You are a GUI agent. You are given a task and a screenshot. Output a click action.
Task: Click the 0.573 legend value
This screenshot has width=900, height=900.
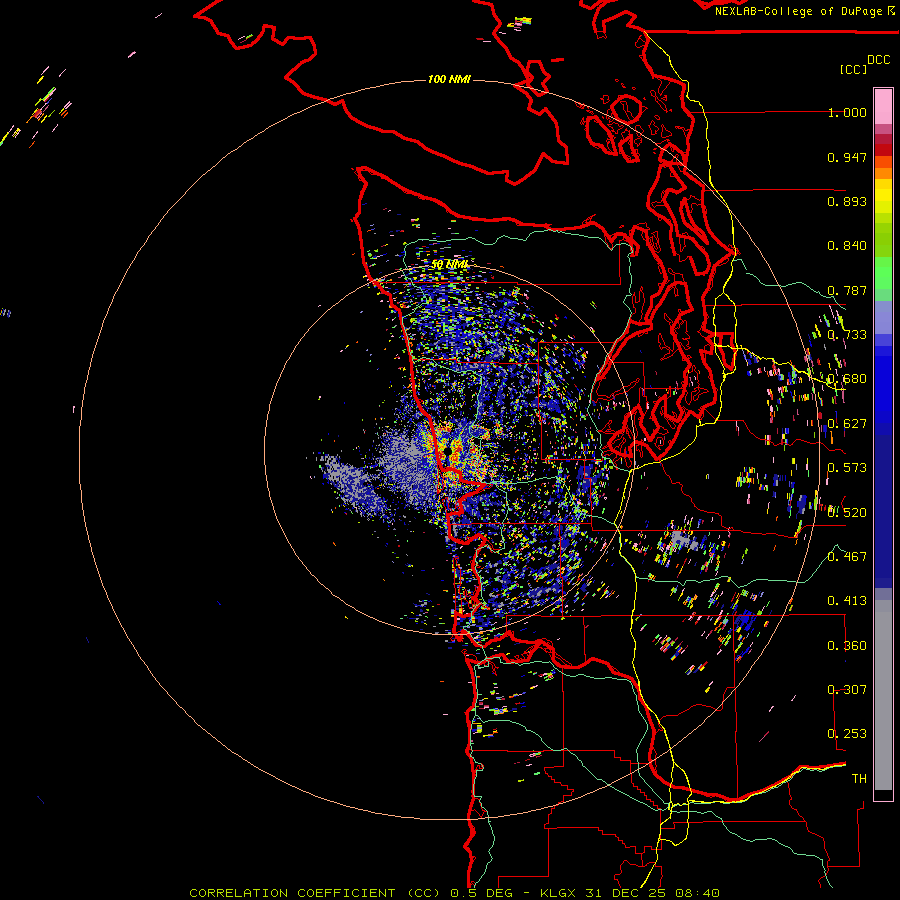click(847, 468)
